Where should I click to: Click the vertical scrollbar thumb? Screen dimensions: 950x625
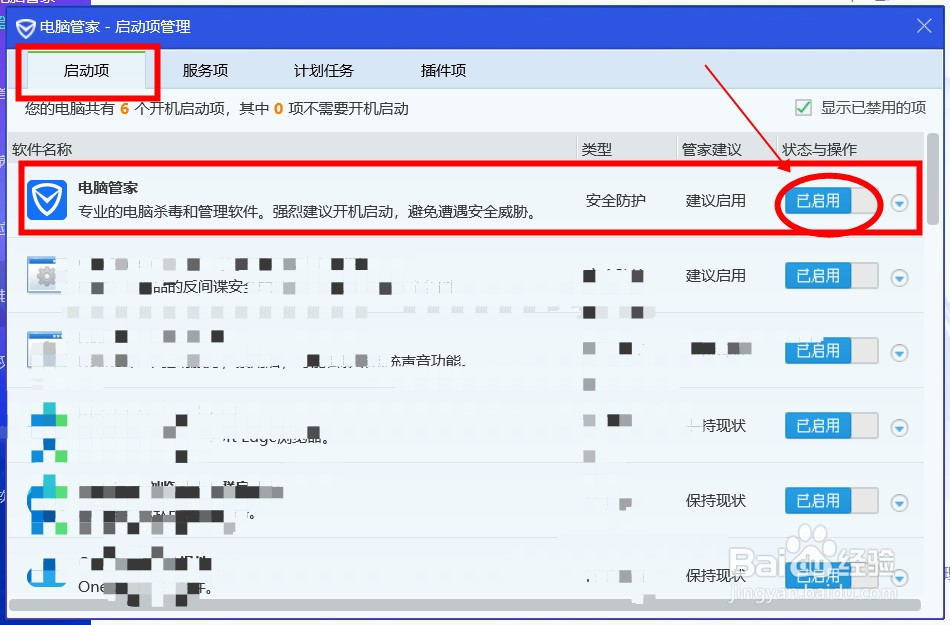coord(933,178)
